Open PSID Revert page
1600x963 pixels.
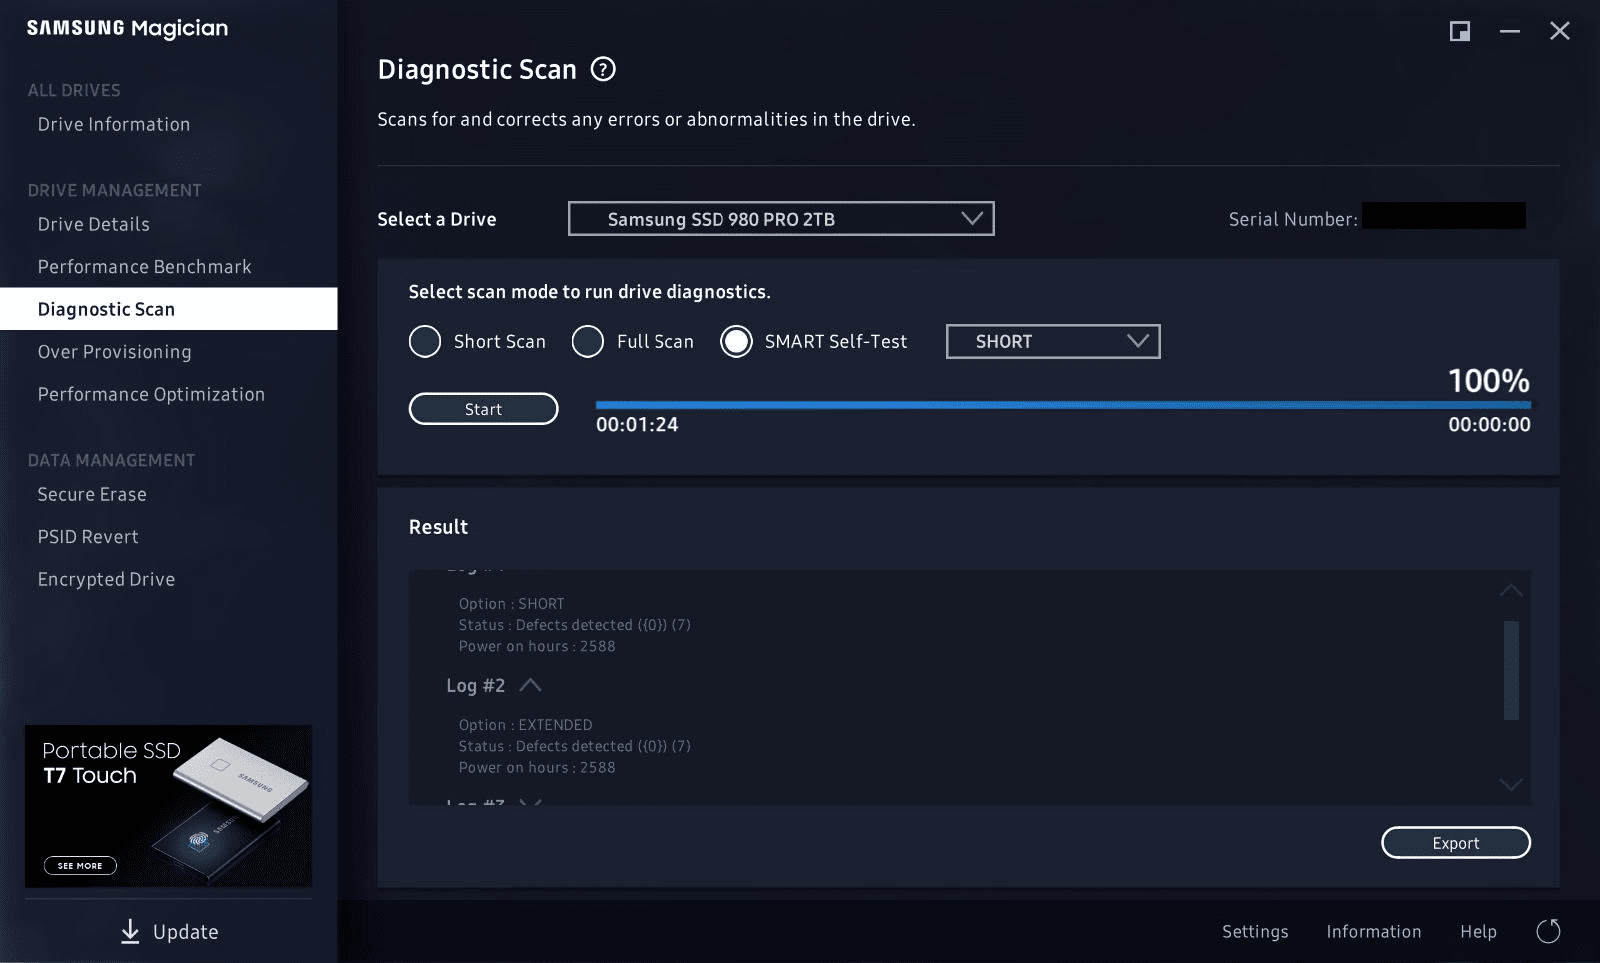[x=88, y=537]
